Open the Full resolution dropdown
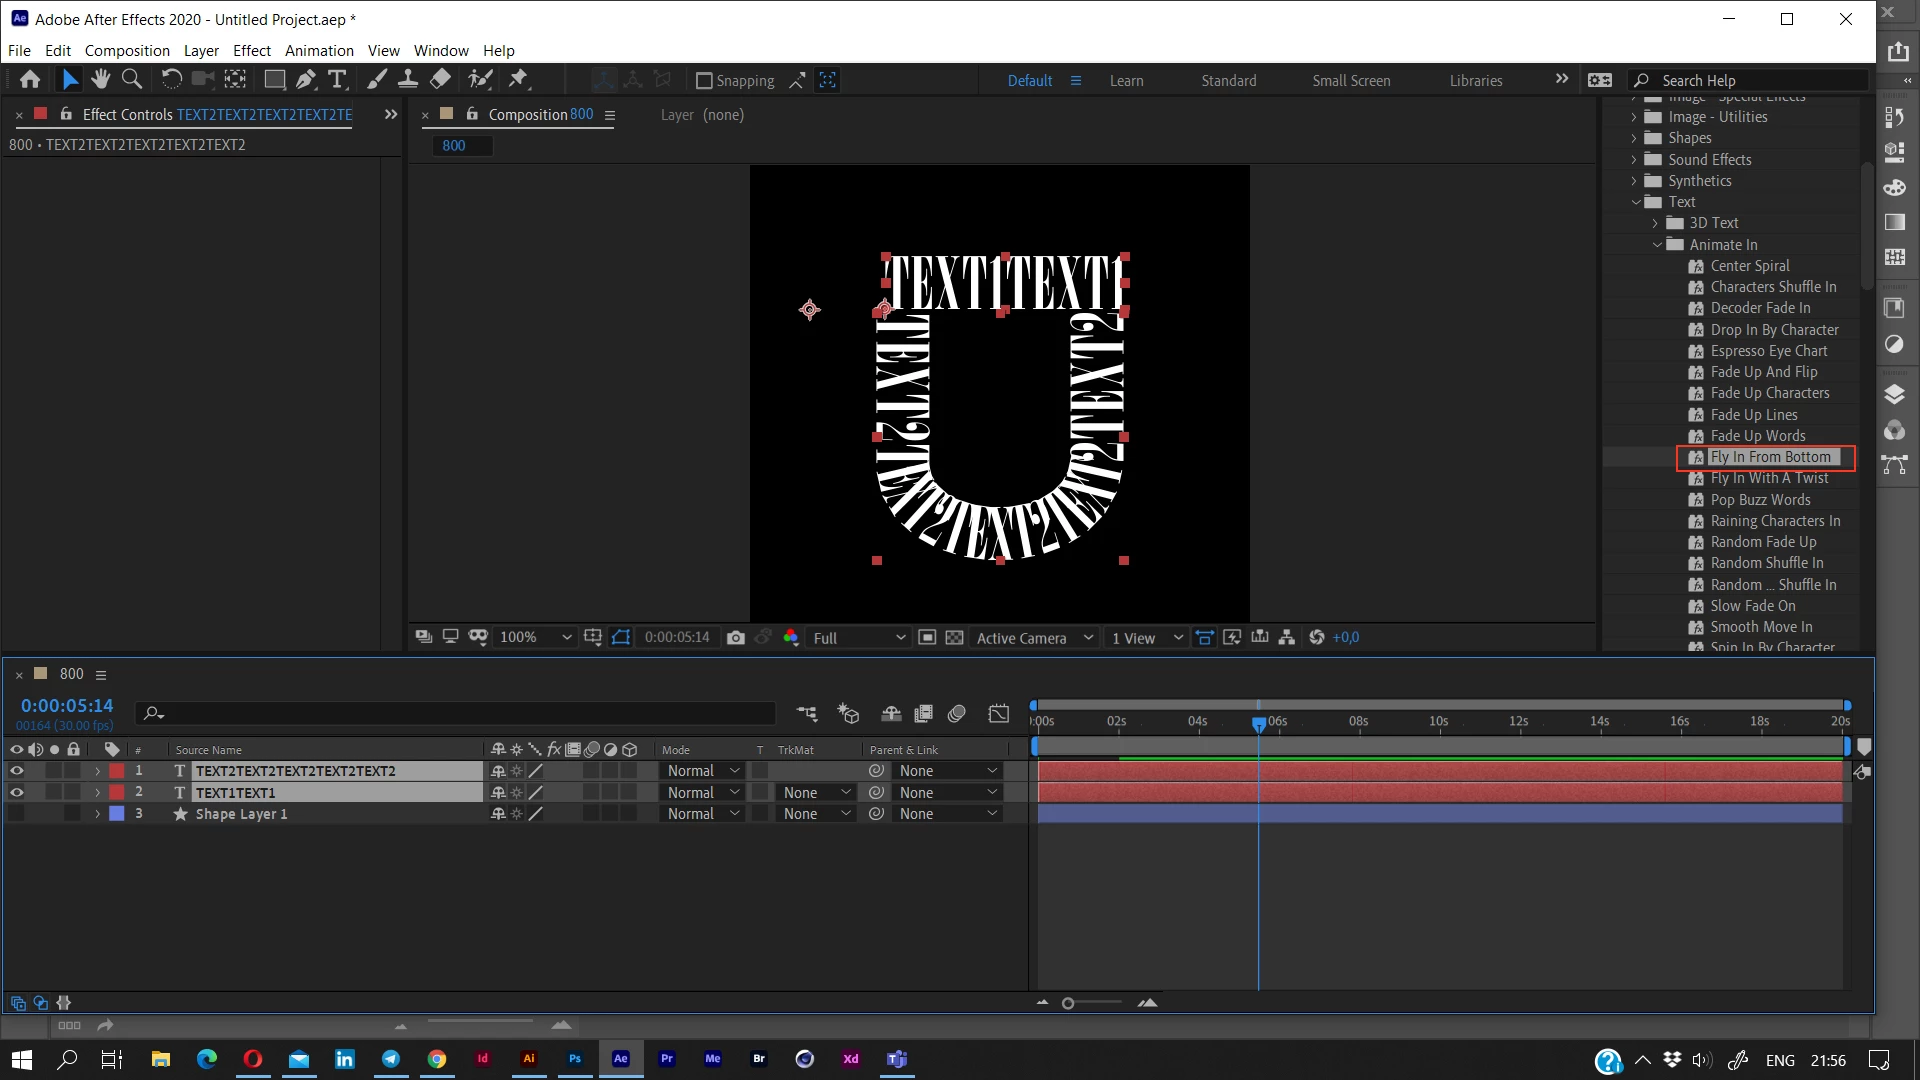 tap(859, 638)
